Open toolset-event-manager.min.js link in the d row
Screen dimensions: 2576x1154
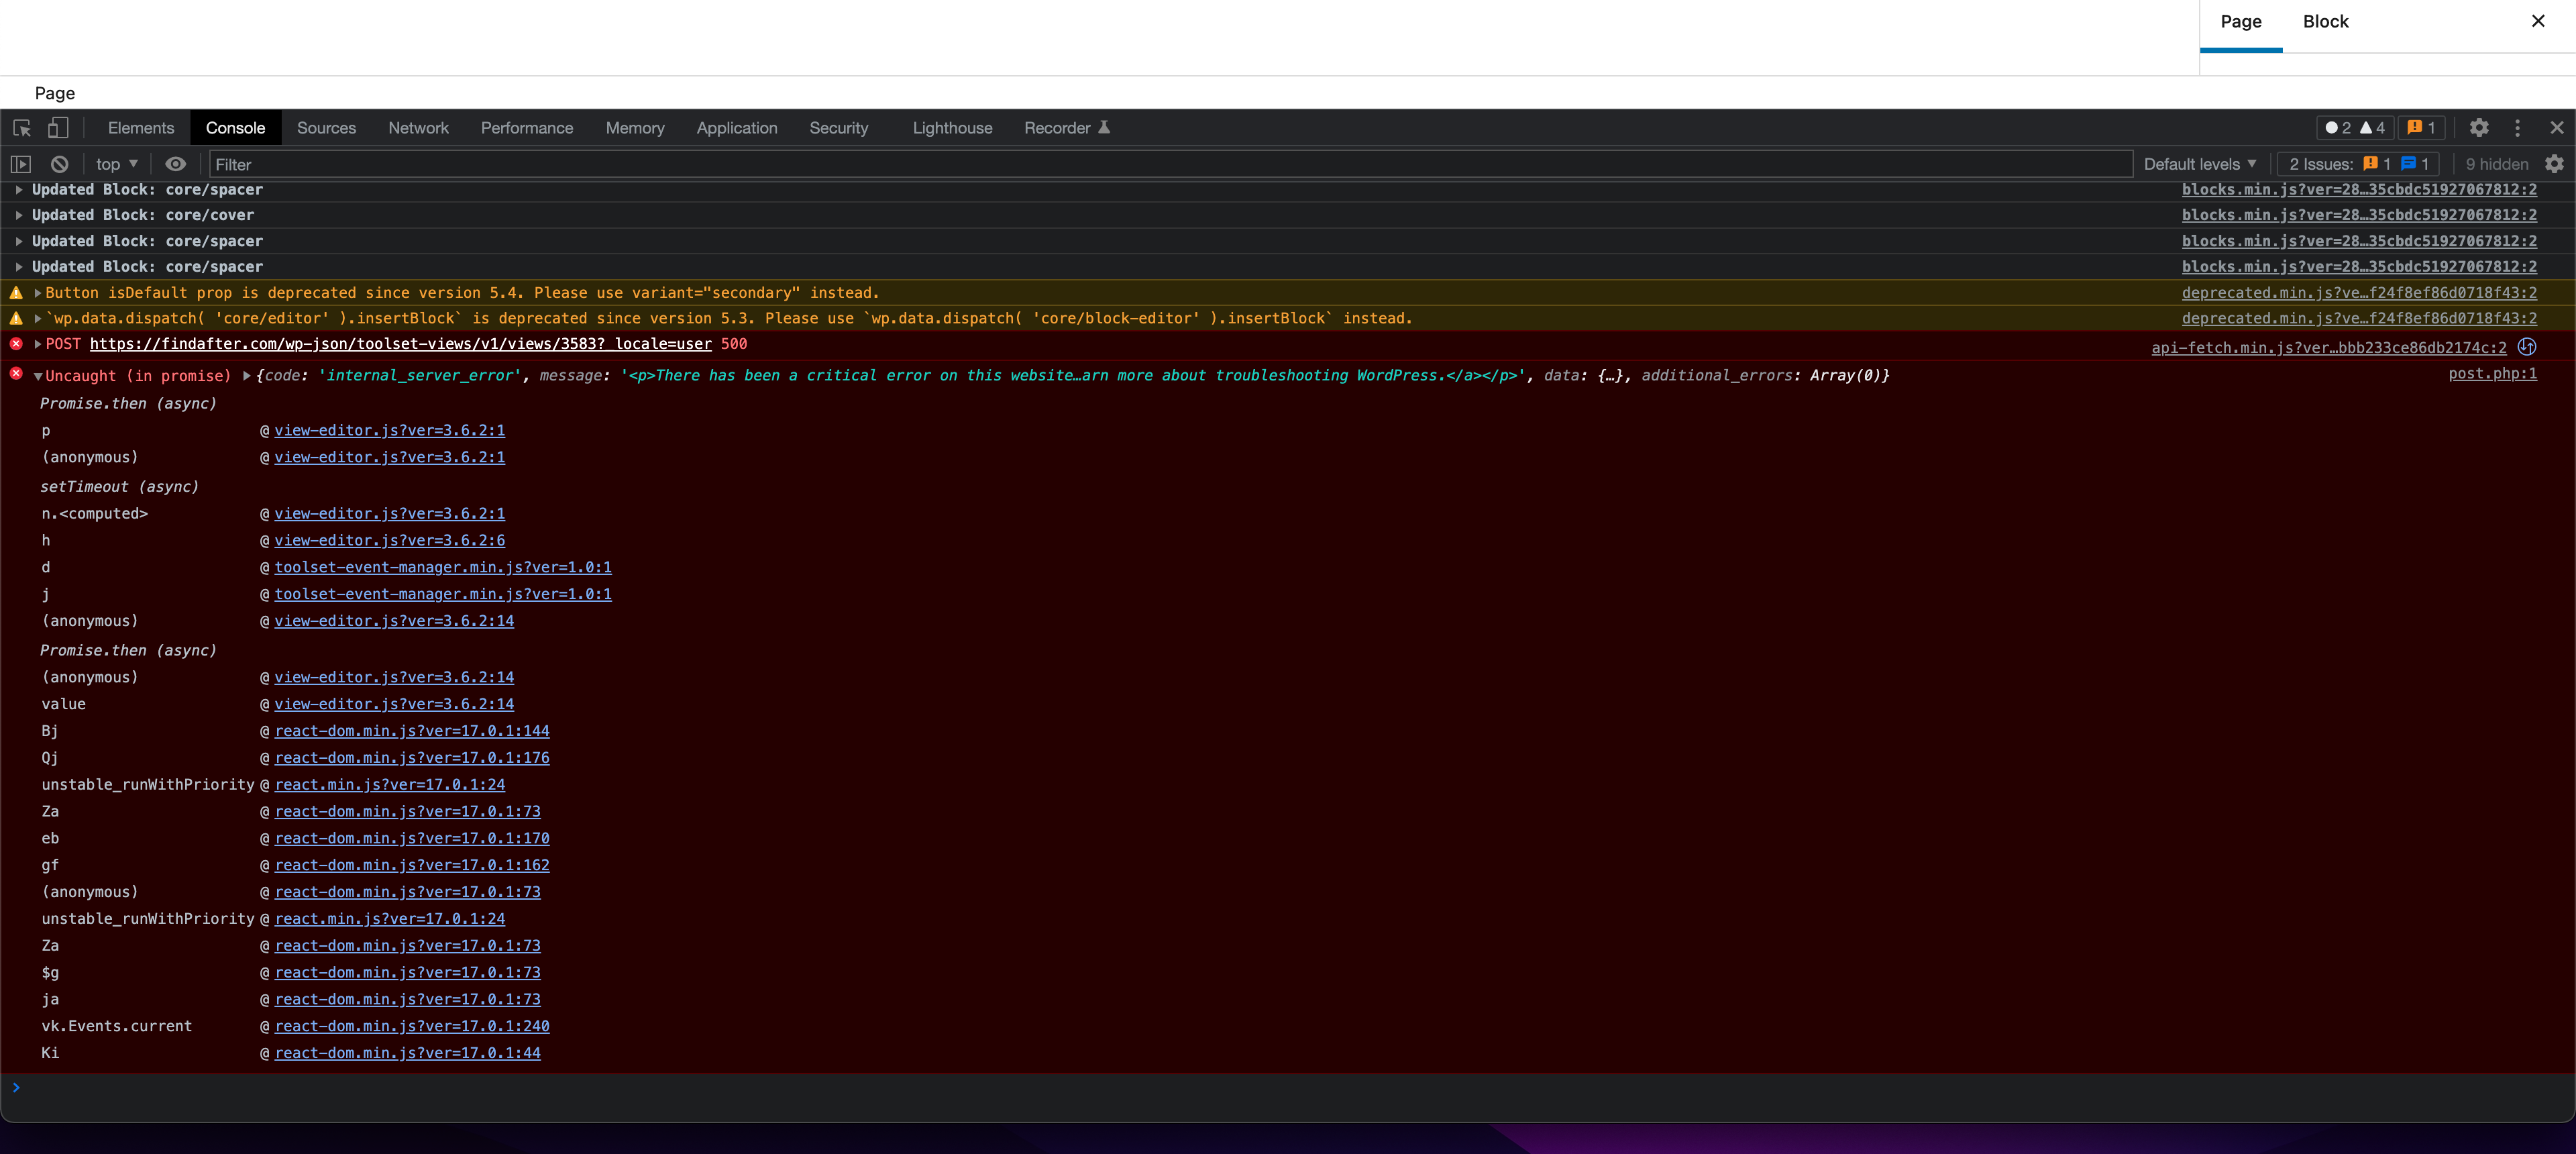443,567
